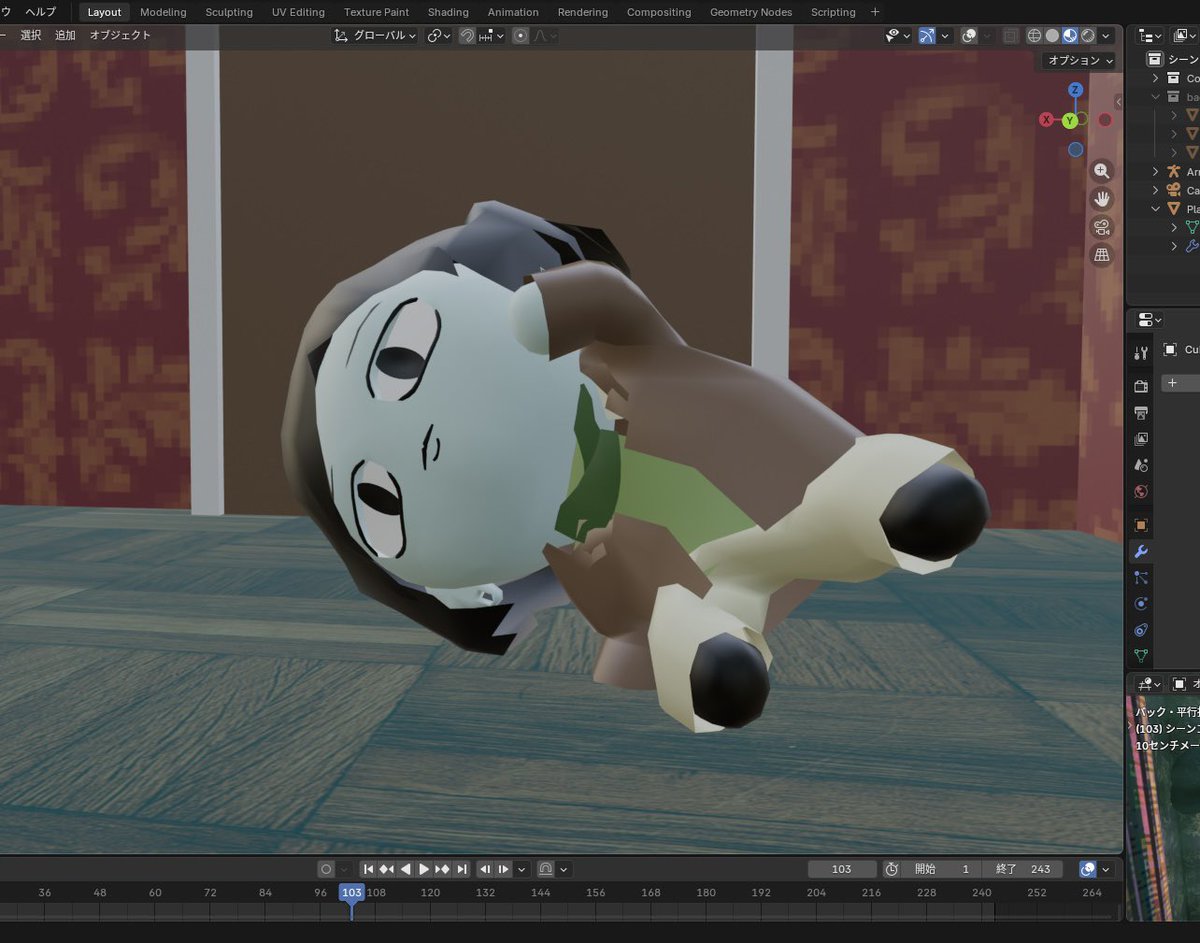The width and height of the screenshot is (1200, 943).
Task: Open the Scene properties tab
Action: point(1141,465)
